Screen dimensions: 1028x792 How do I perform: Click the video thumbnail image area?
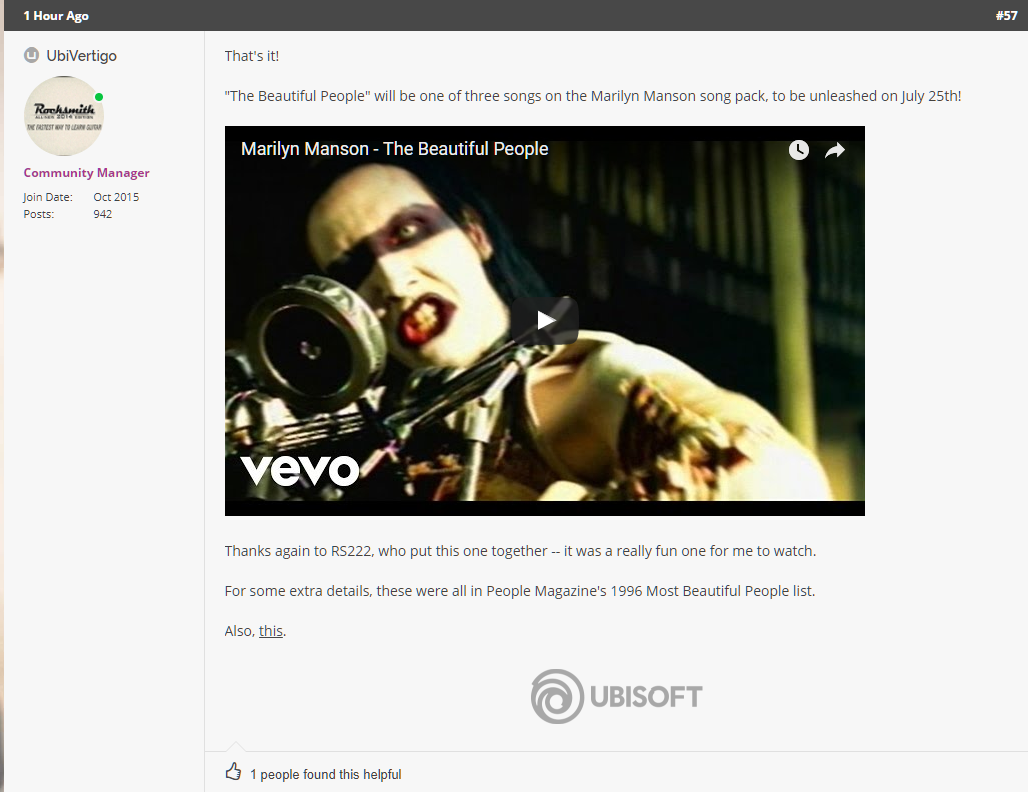point(545,321)
